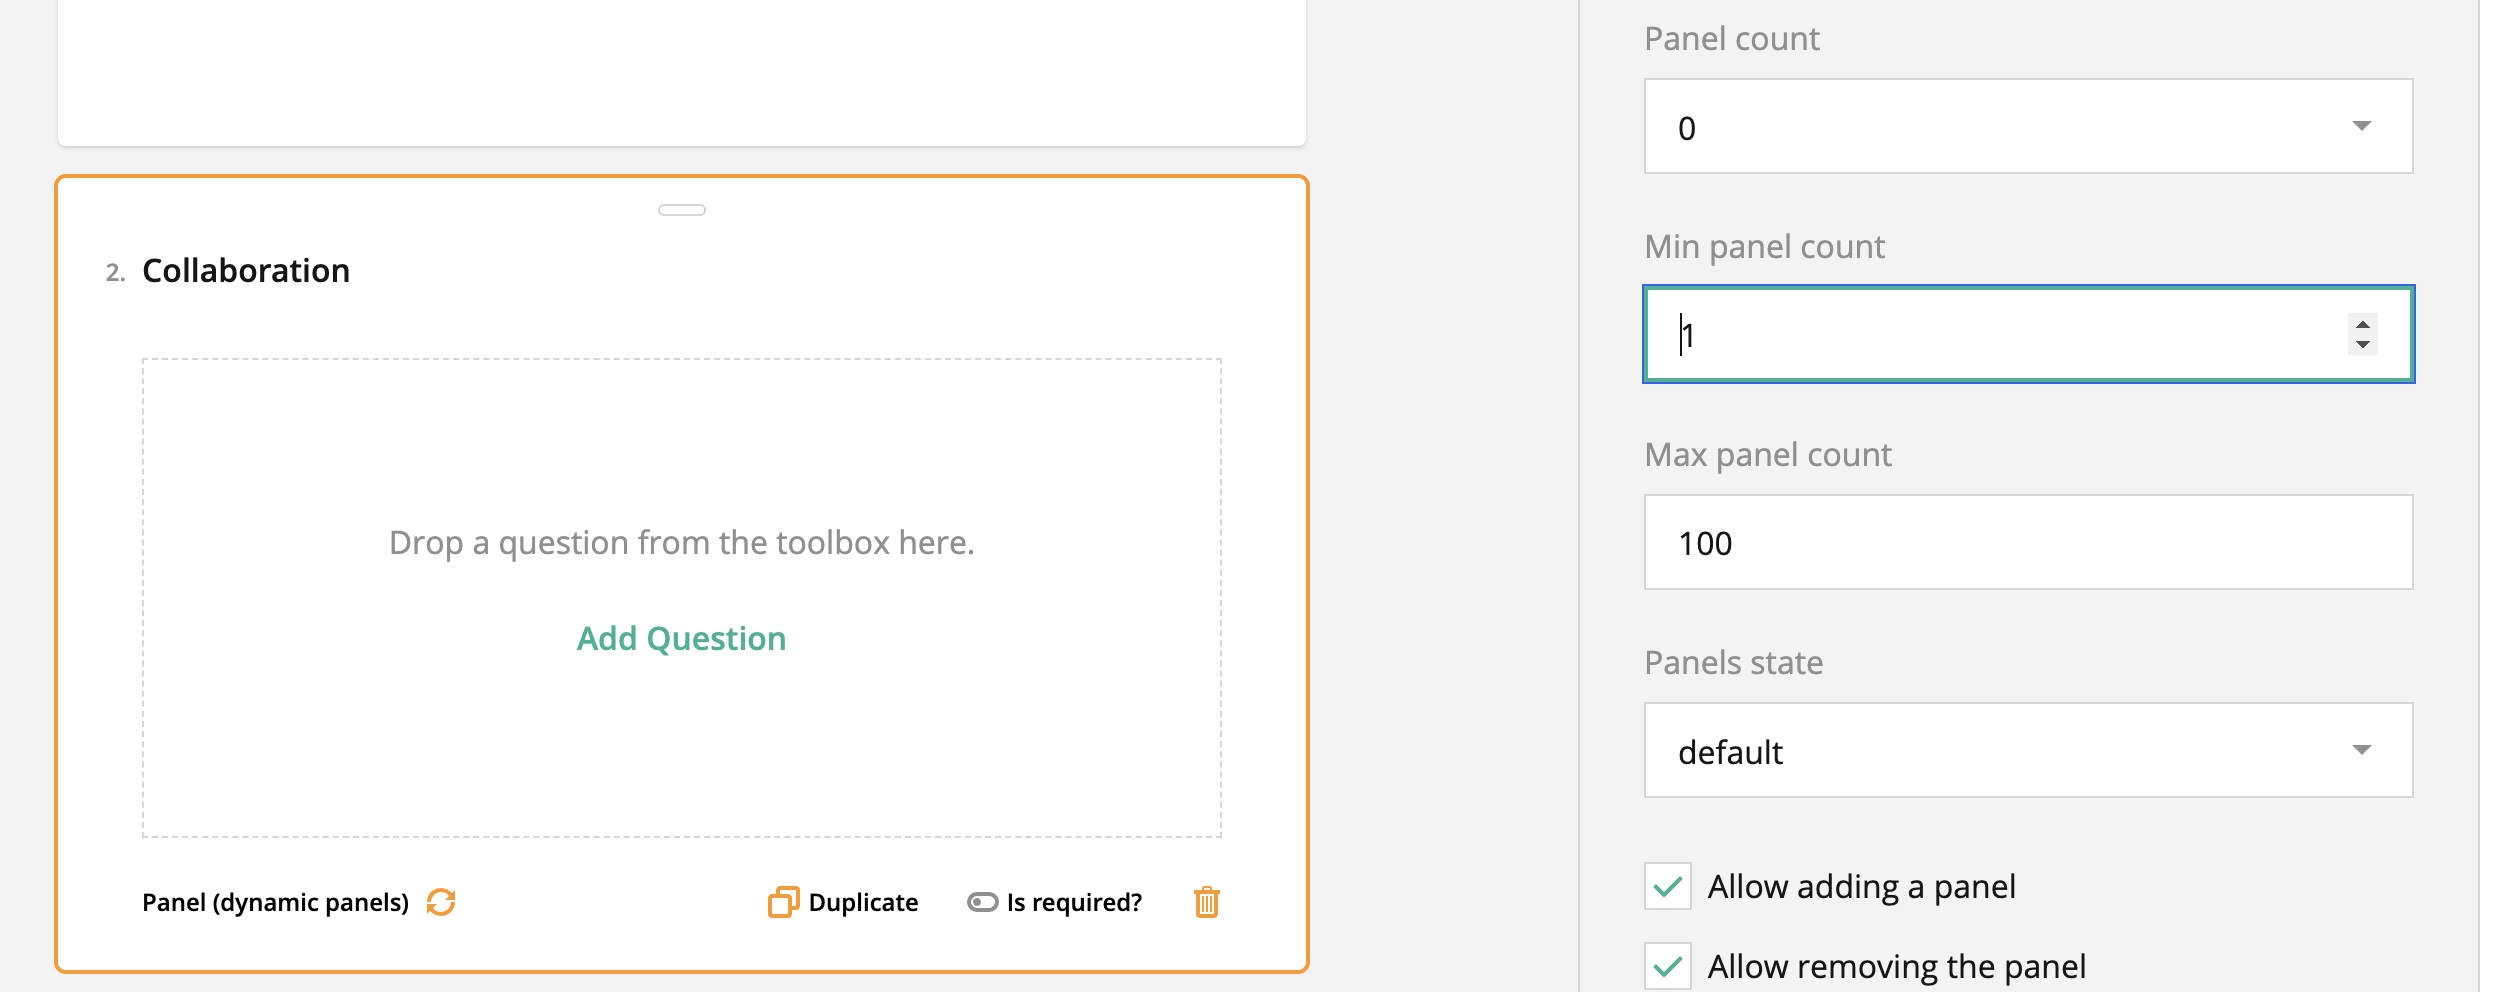Screen dimensions: 2508x992
Task: Click the Panel count dropdown arrow
Action: pyautogui.click(x=2362, y=126)
